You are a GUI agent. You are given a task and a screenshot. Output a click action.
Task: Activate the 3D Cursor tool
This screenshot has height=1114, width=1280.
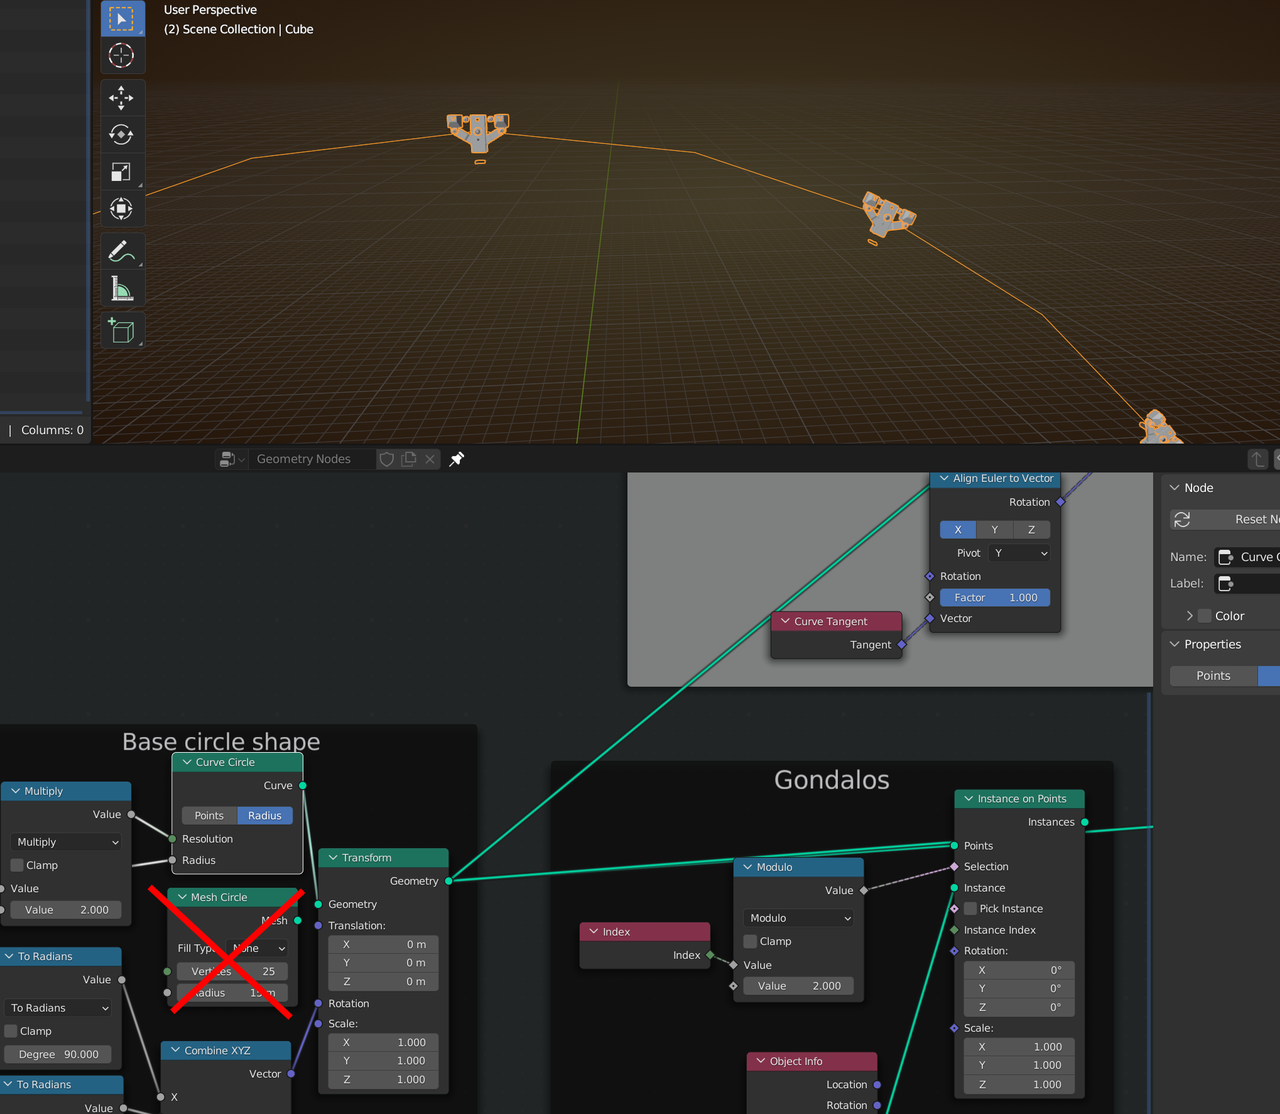pyautogui.click(x=122, y=56)
